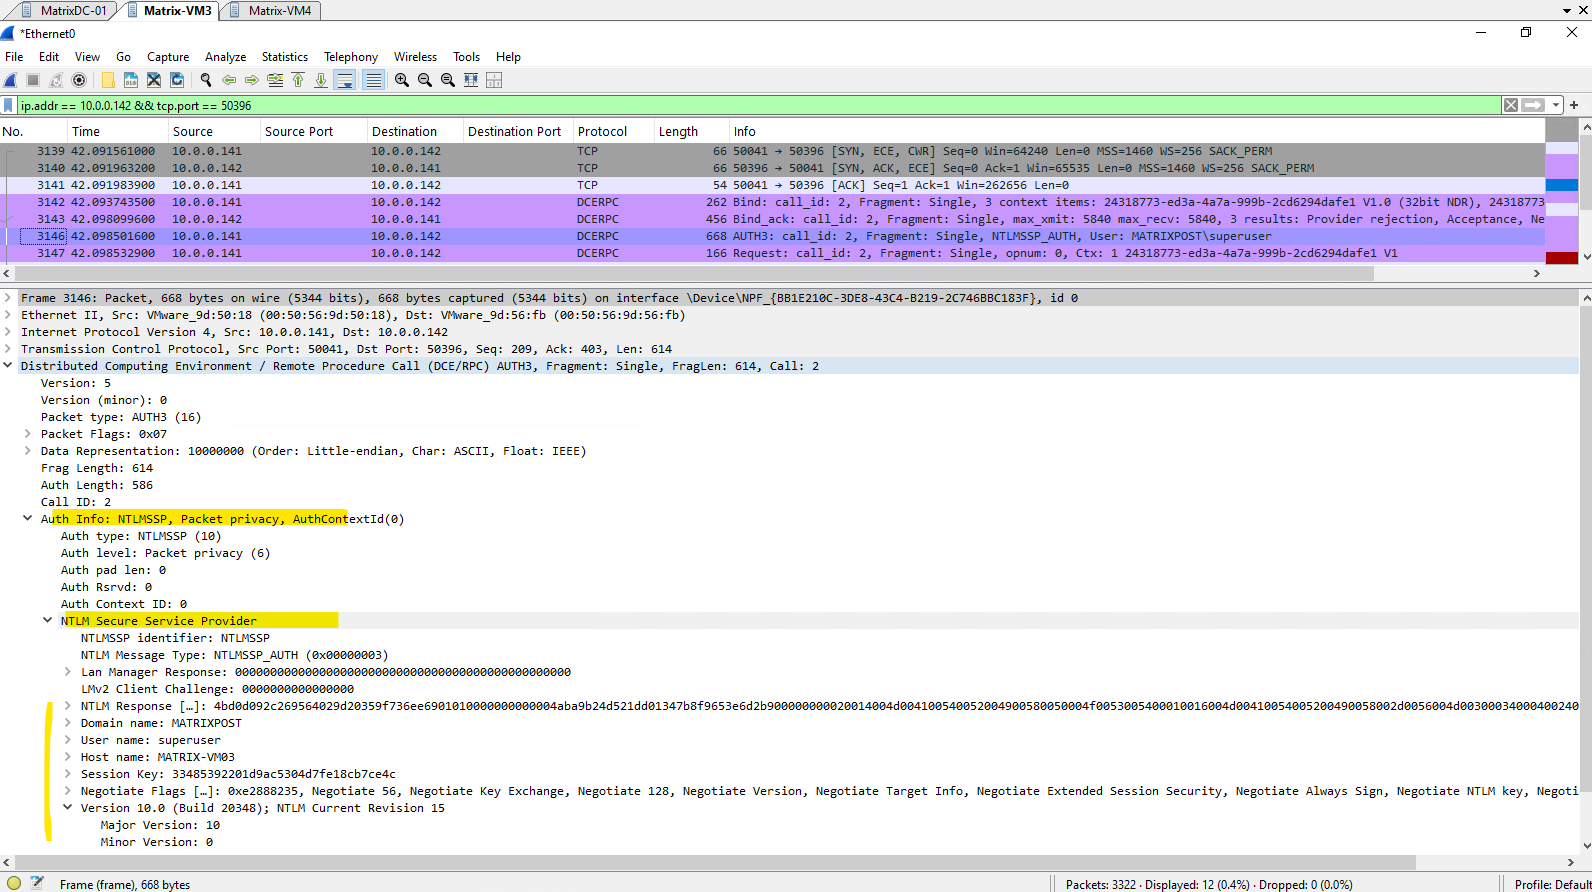The image size is (1592, 892).
Task: Find a packet with magnifier icon
Action: click(x=206, y=80)
